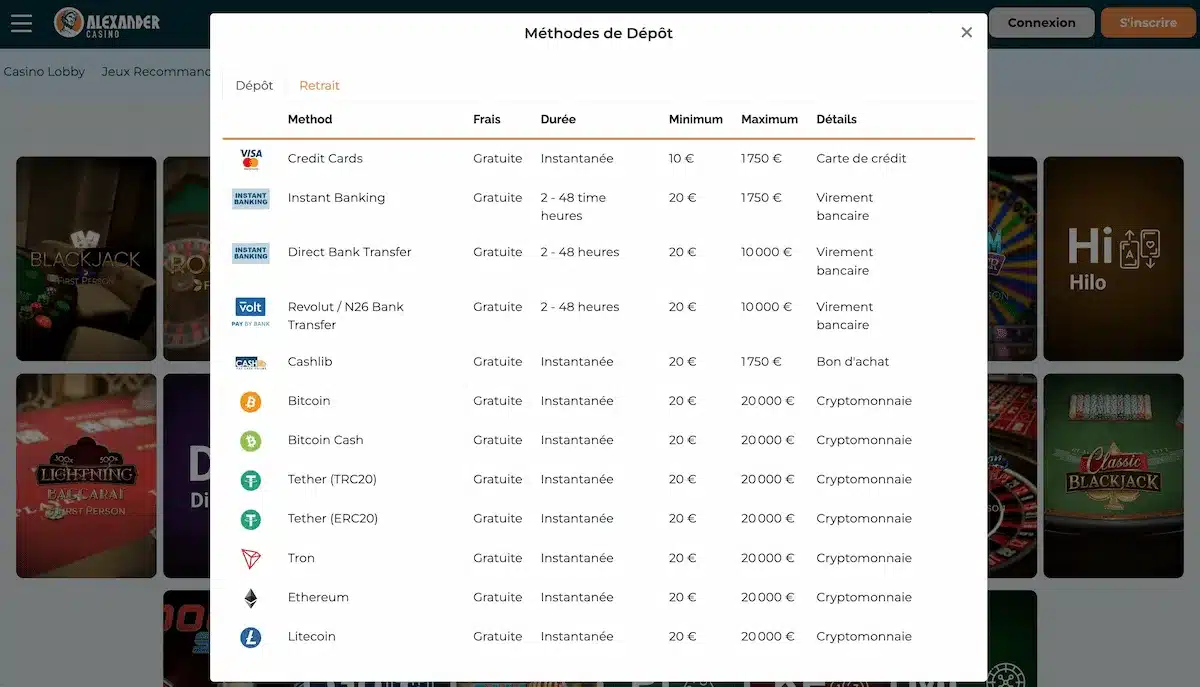Open the Hilo game thumbnail
The width and height of the screenshot is (1200, 687).
[1113, 259]
